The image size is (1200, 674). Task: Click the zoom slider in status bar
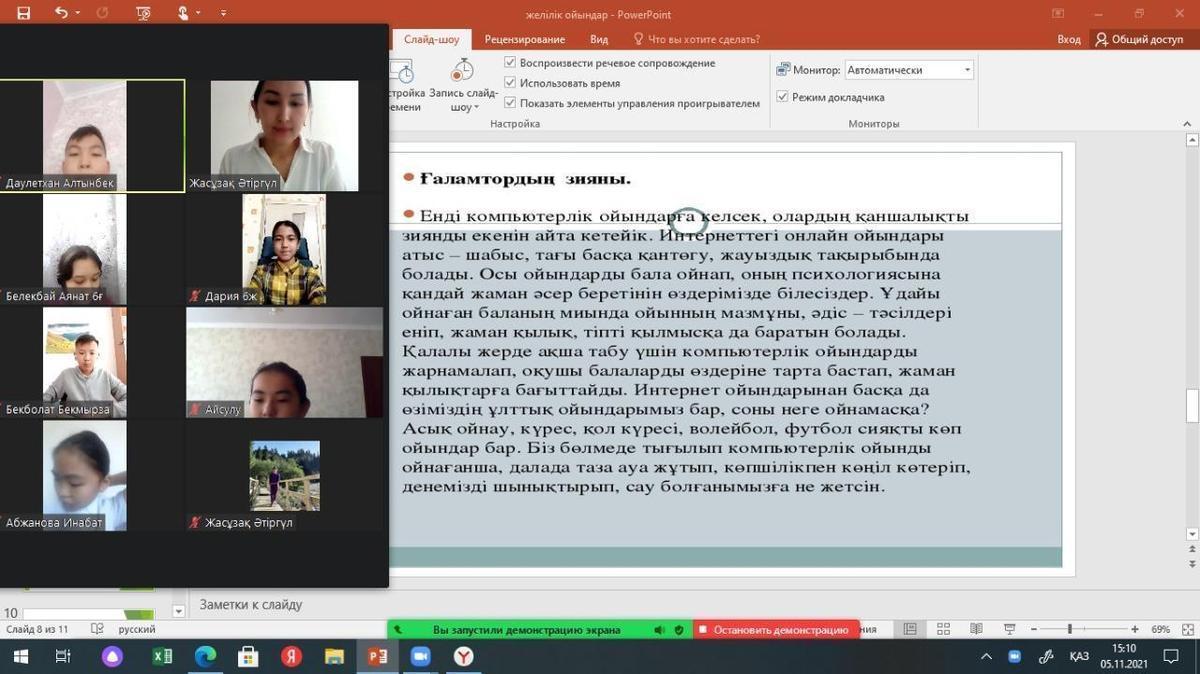pyautogui.click(x=1069, y=629)
